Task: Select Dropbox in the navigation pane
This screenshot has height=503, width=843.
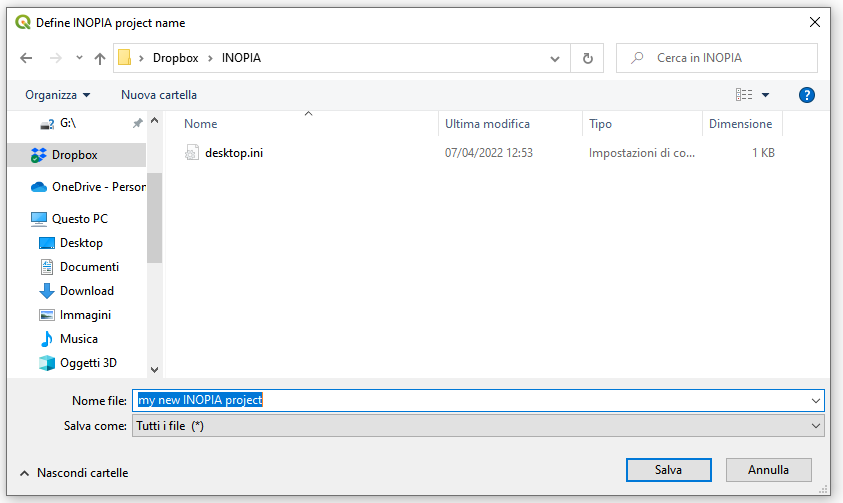Action: (76, 155)
